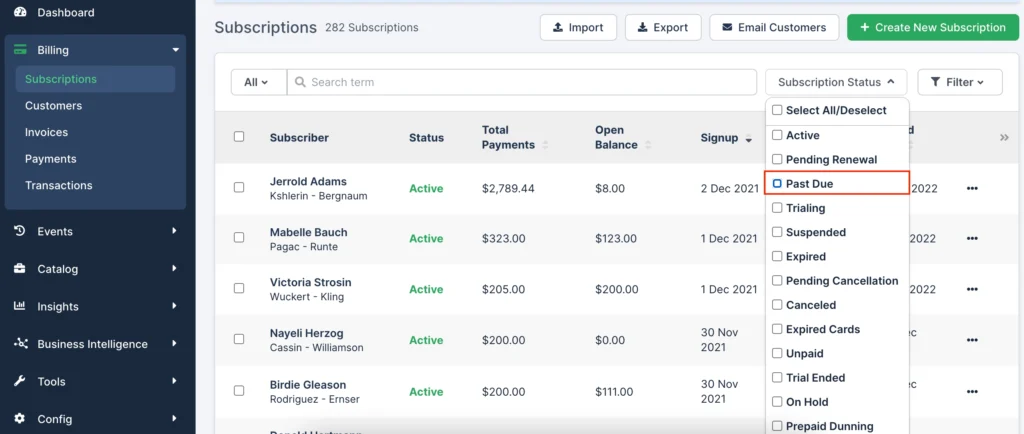The height and width of the screenshot is (434, 1024).
Task: Open the Filter dropdown
Action: [959, 82]
